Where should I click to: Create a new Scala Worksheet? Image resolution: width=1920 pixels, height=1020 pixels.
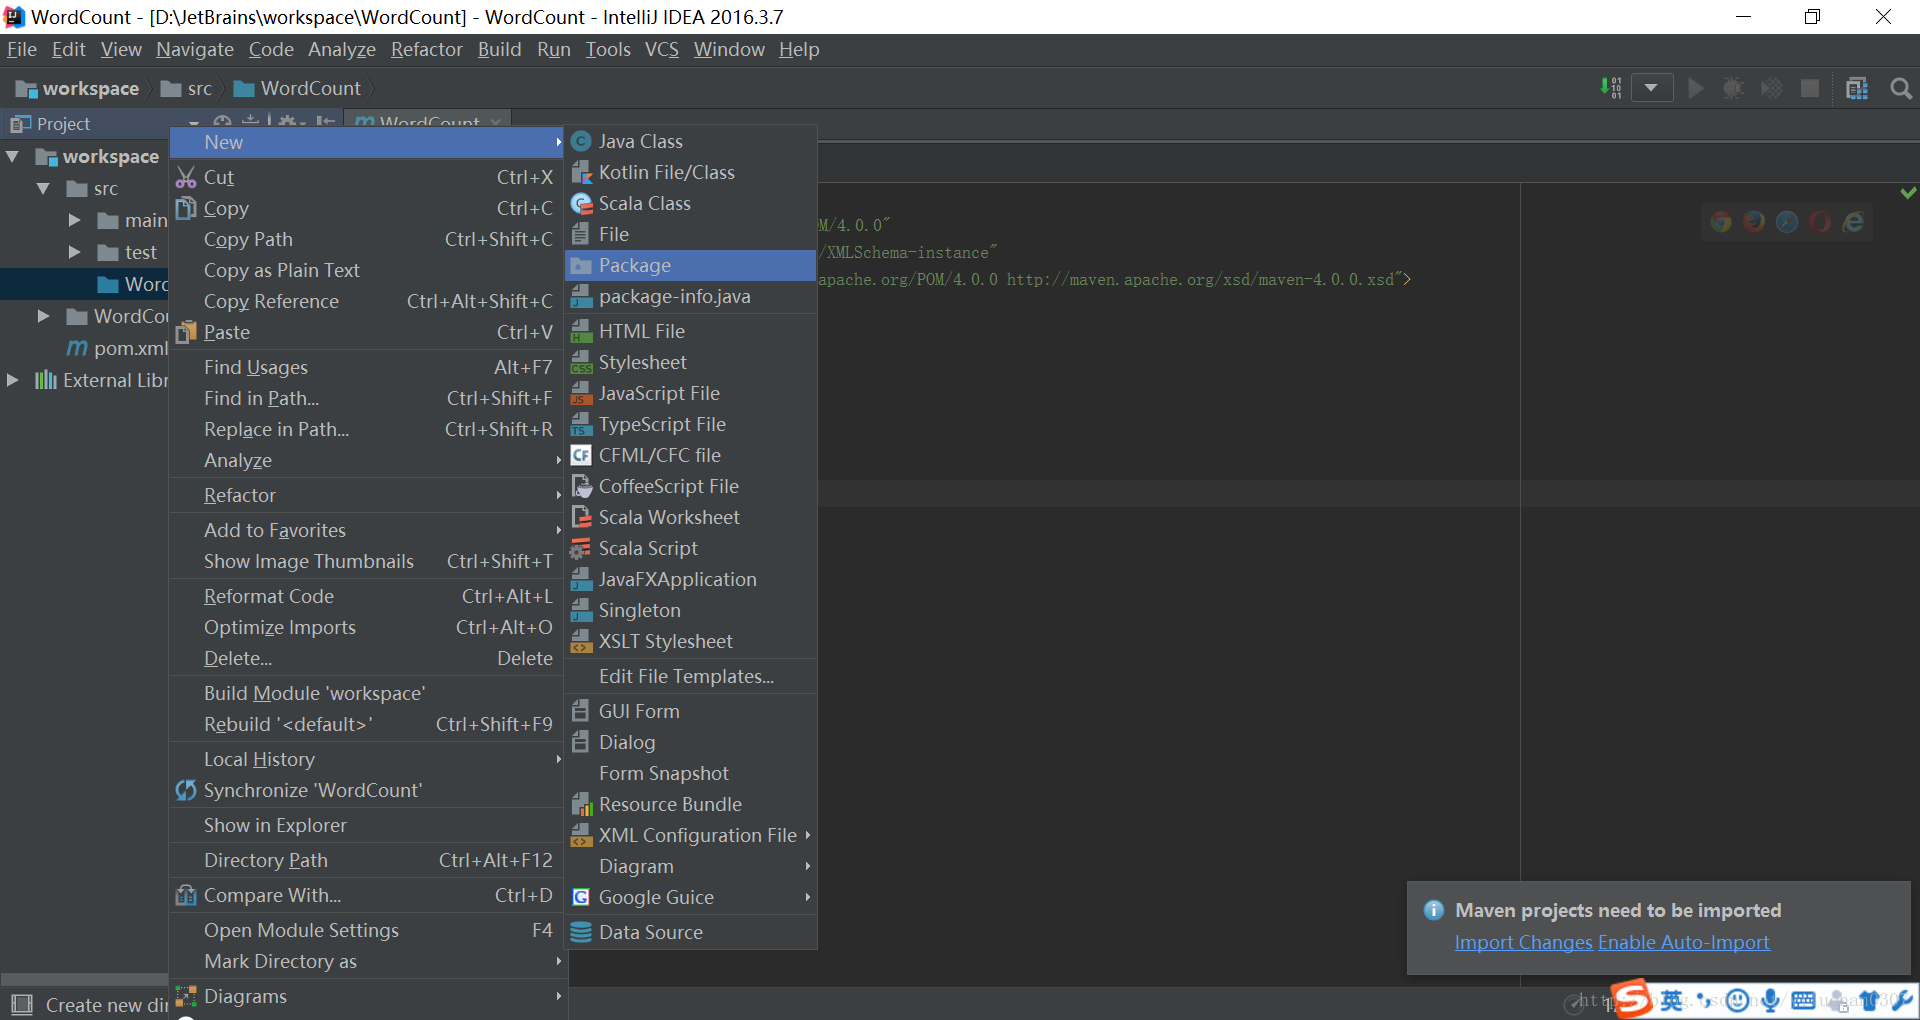(x=691, y=518)
